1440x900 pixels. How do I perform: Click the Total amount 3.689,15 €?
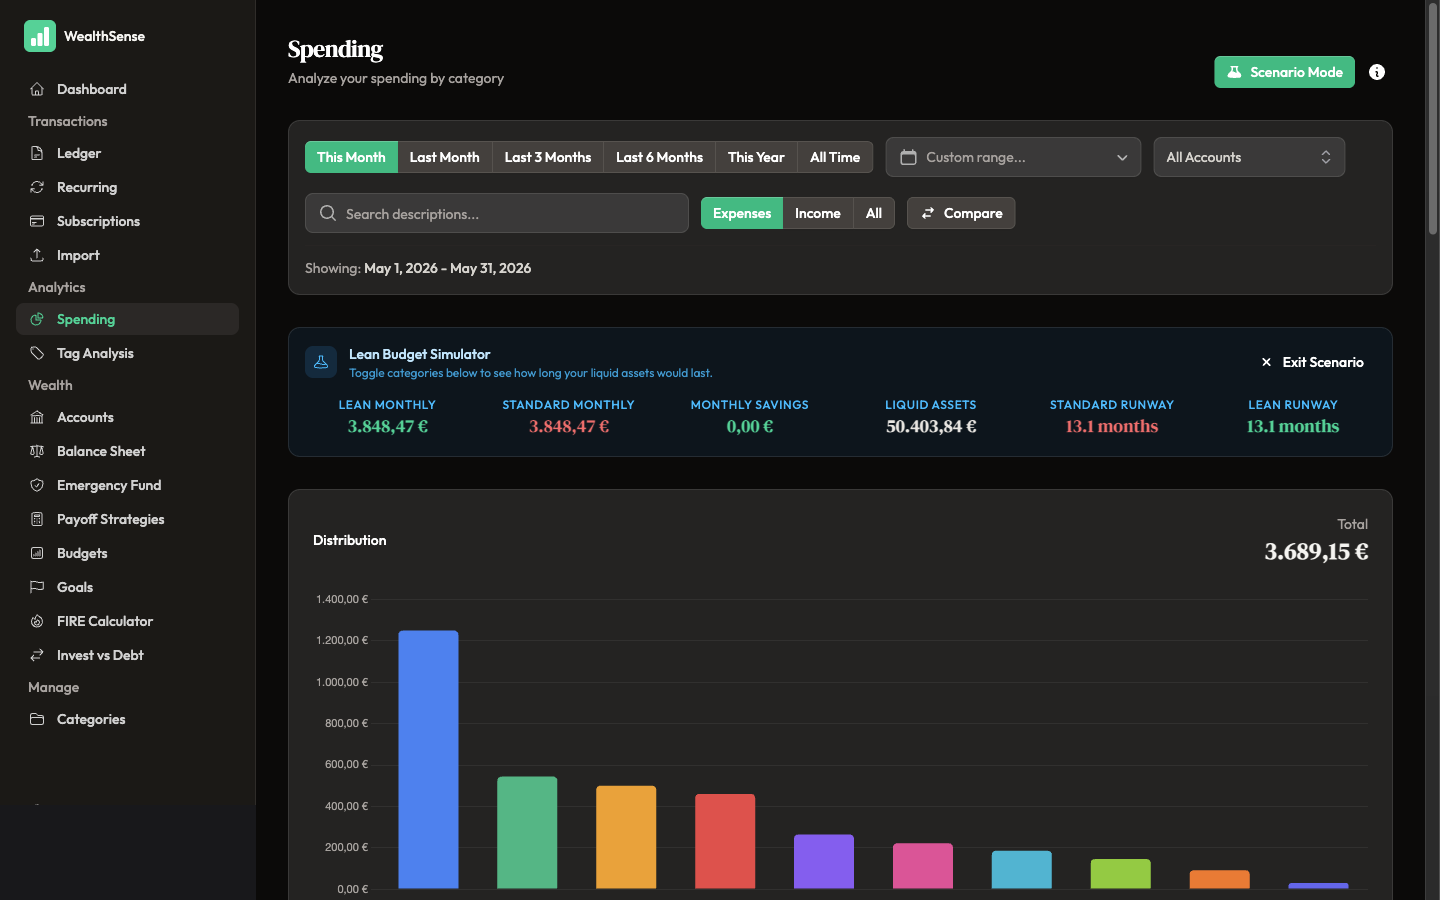pos(1316,551)
